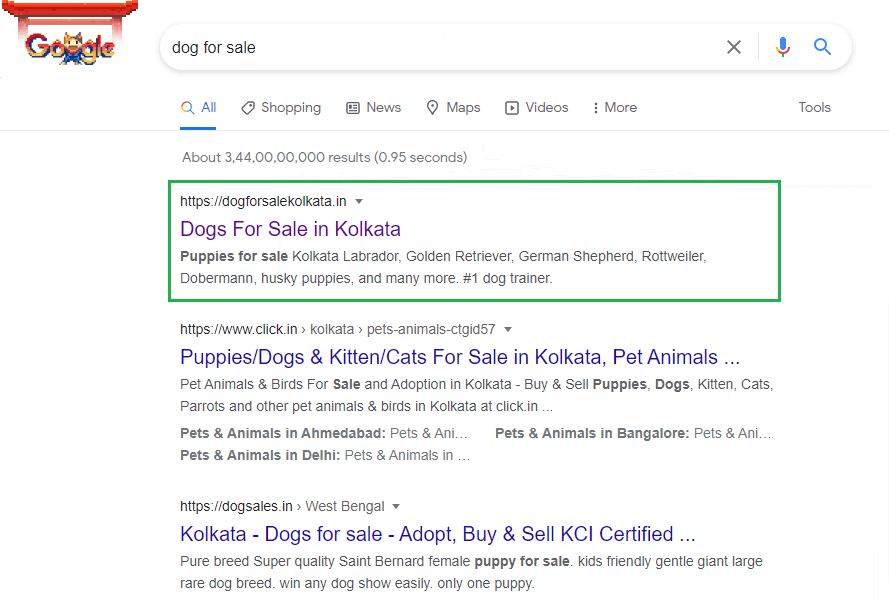Open the Maps tab
The width and height of the screenshot is (889, 600).
(x=453, y=108)
